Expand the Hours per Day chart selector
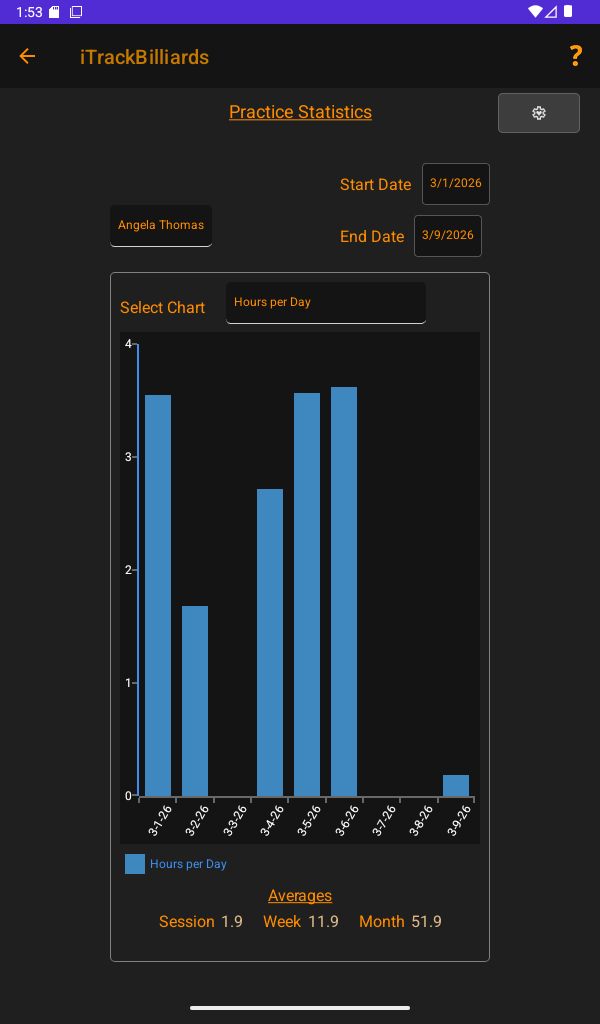The width and height of the screenshot is (600, 1024). (326, 303)
